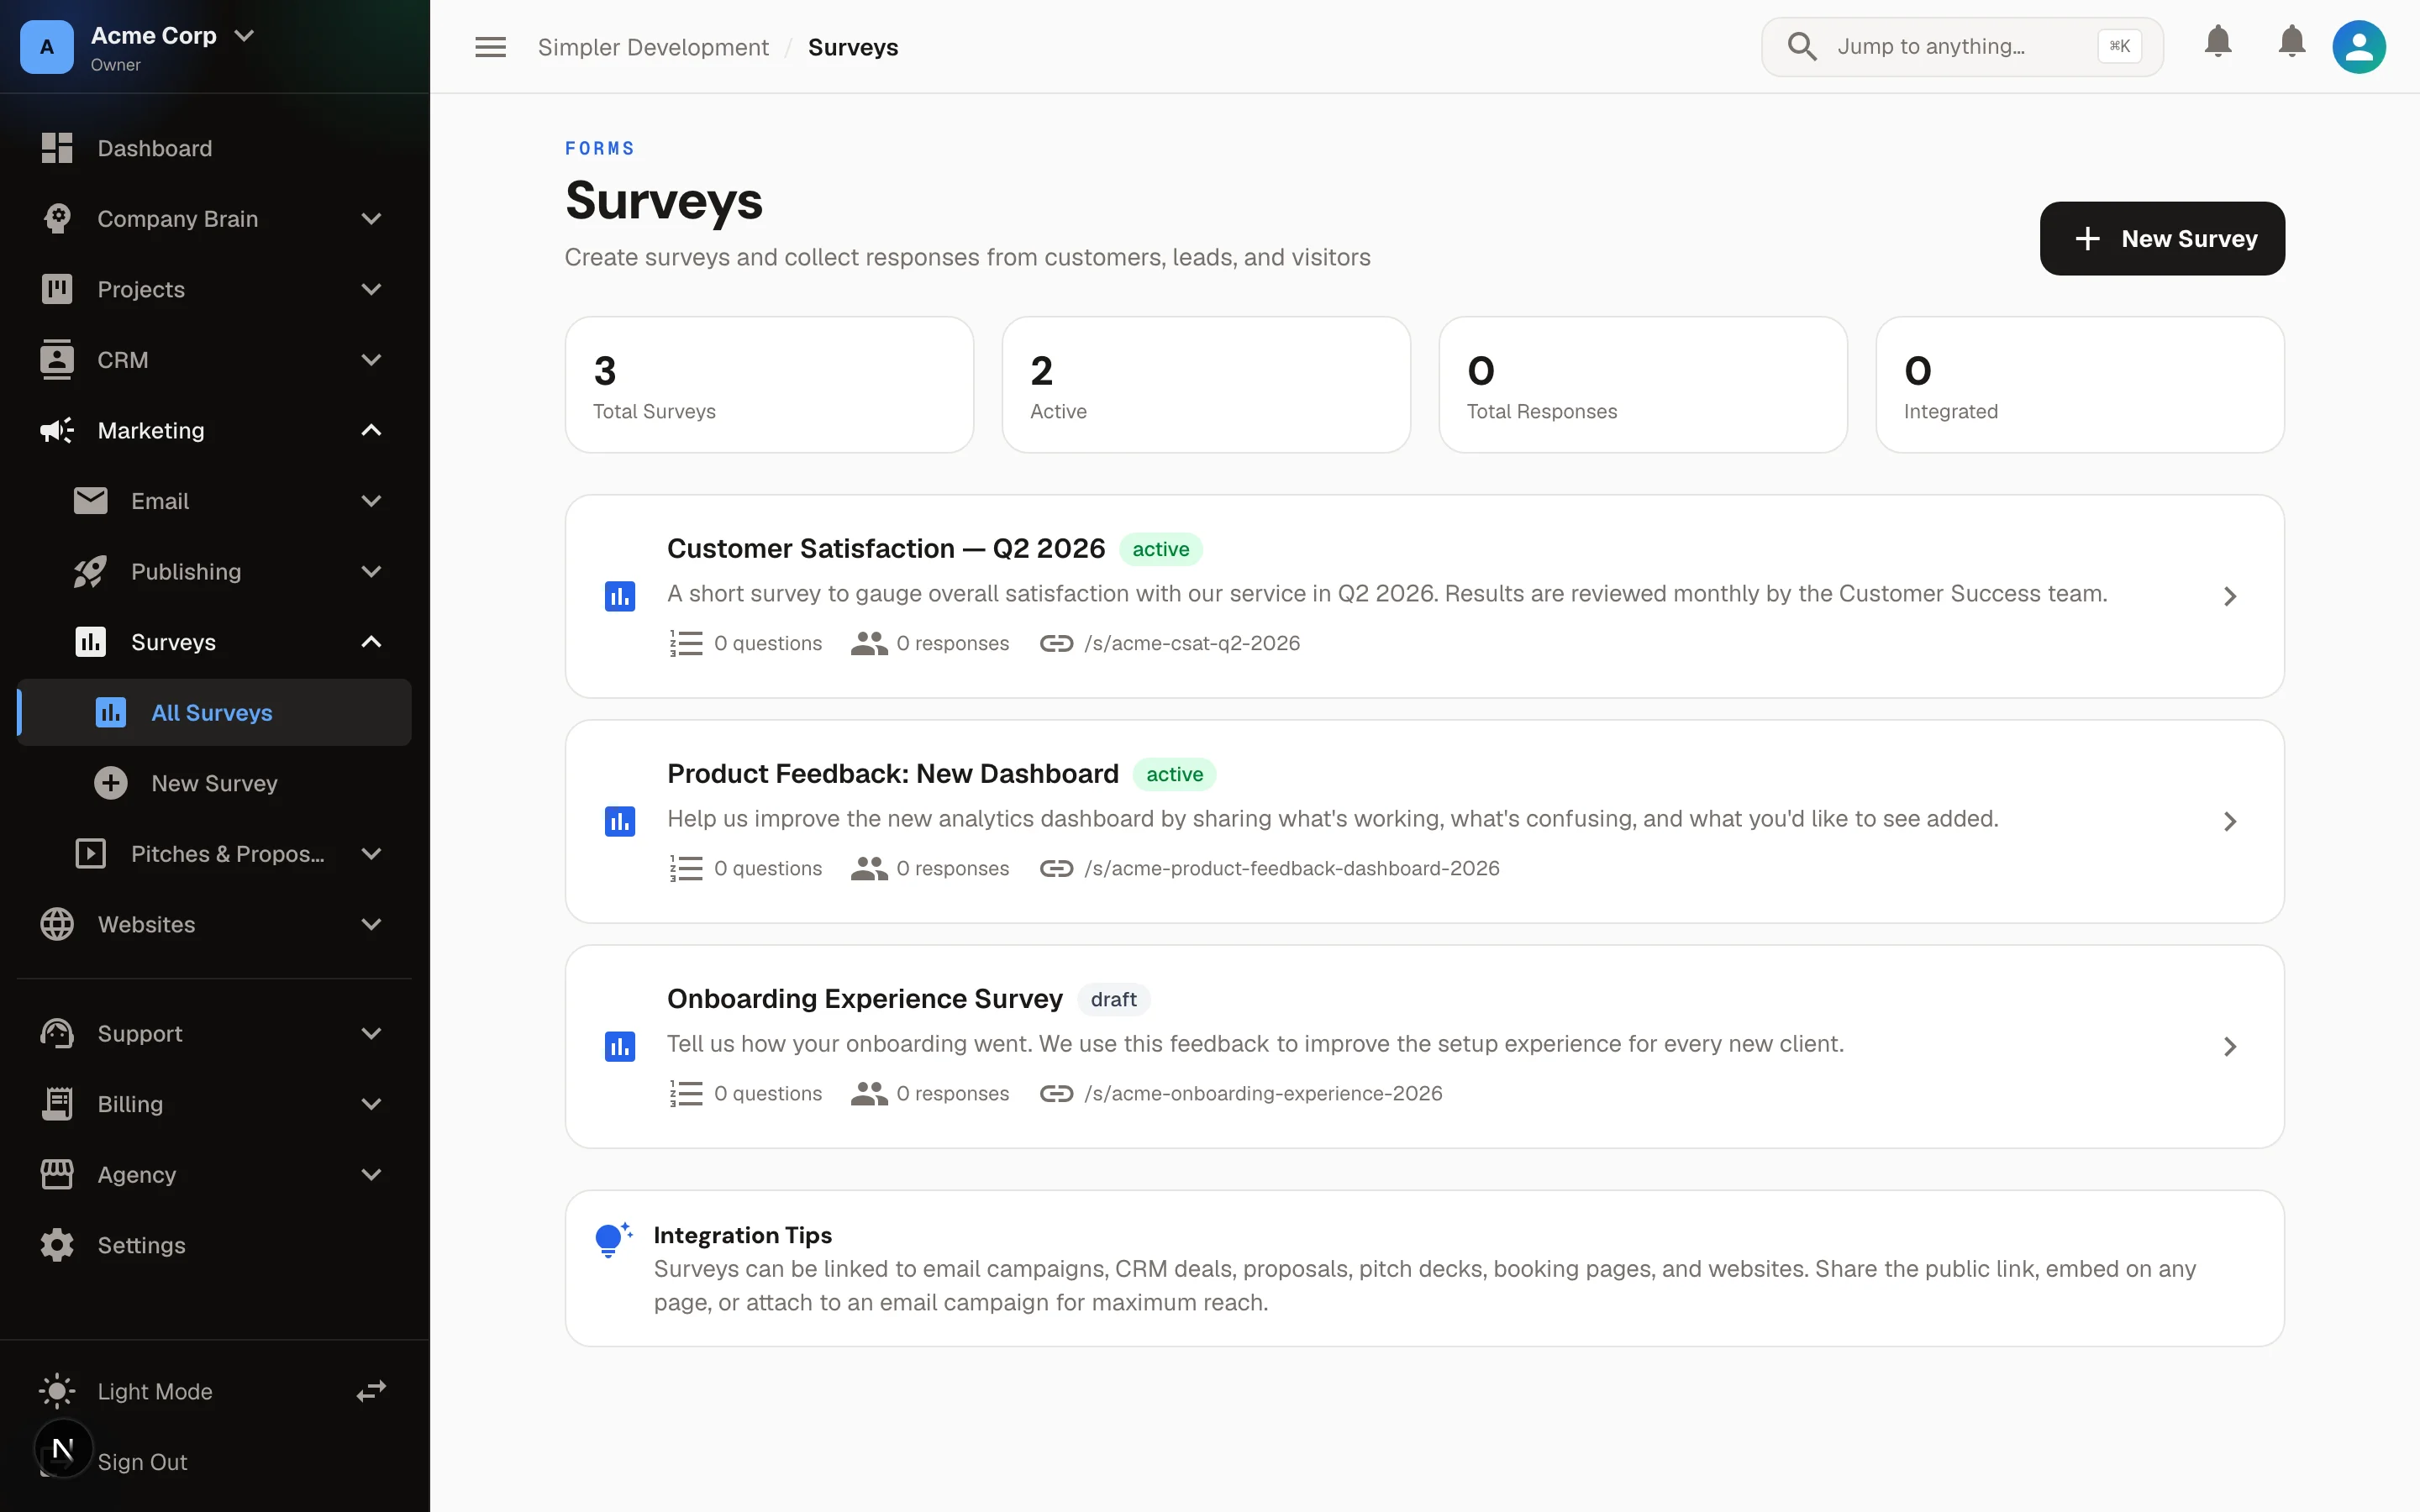Go to Dashboard menu item

[x=214, y=148]
